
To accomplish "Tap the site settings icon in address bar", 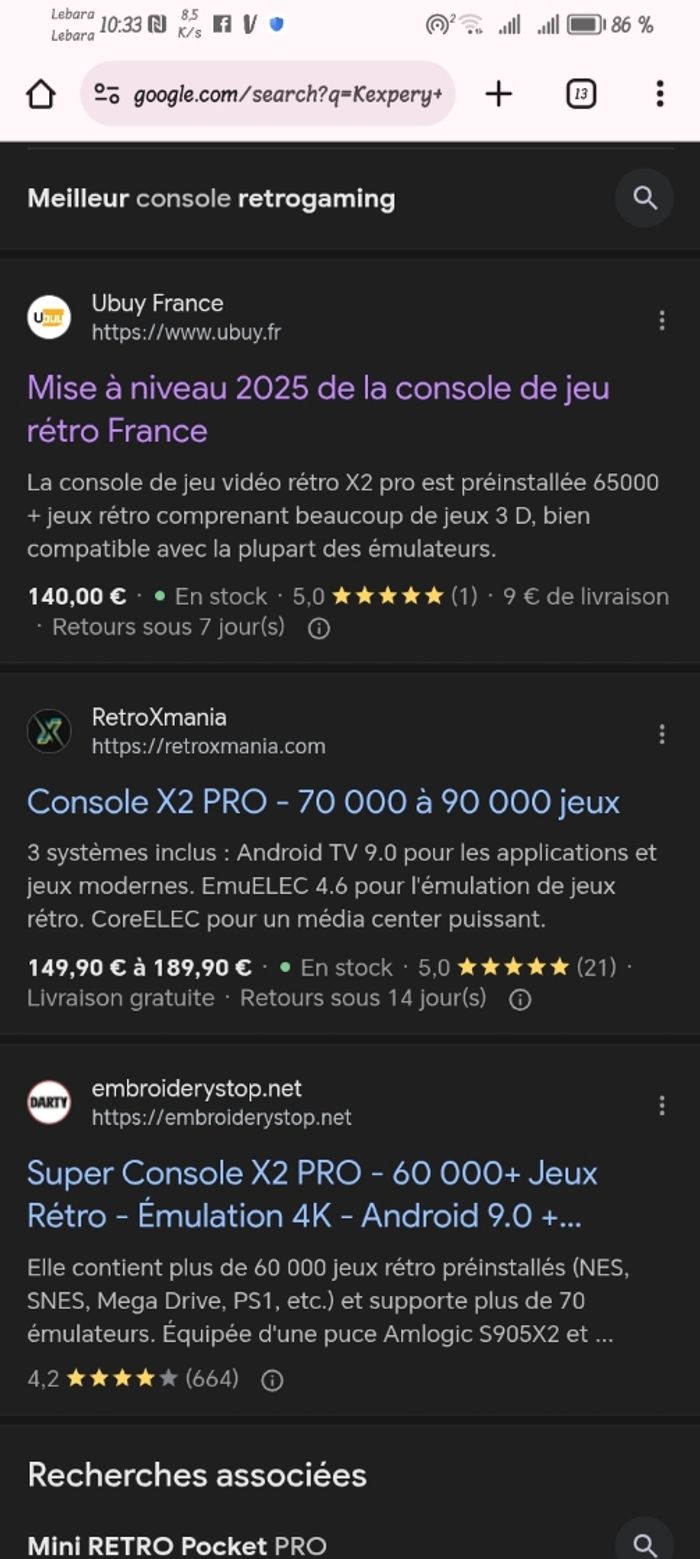I will click(x=107, y=94).
